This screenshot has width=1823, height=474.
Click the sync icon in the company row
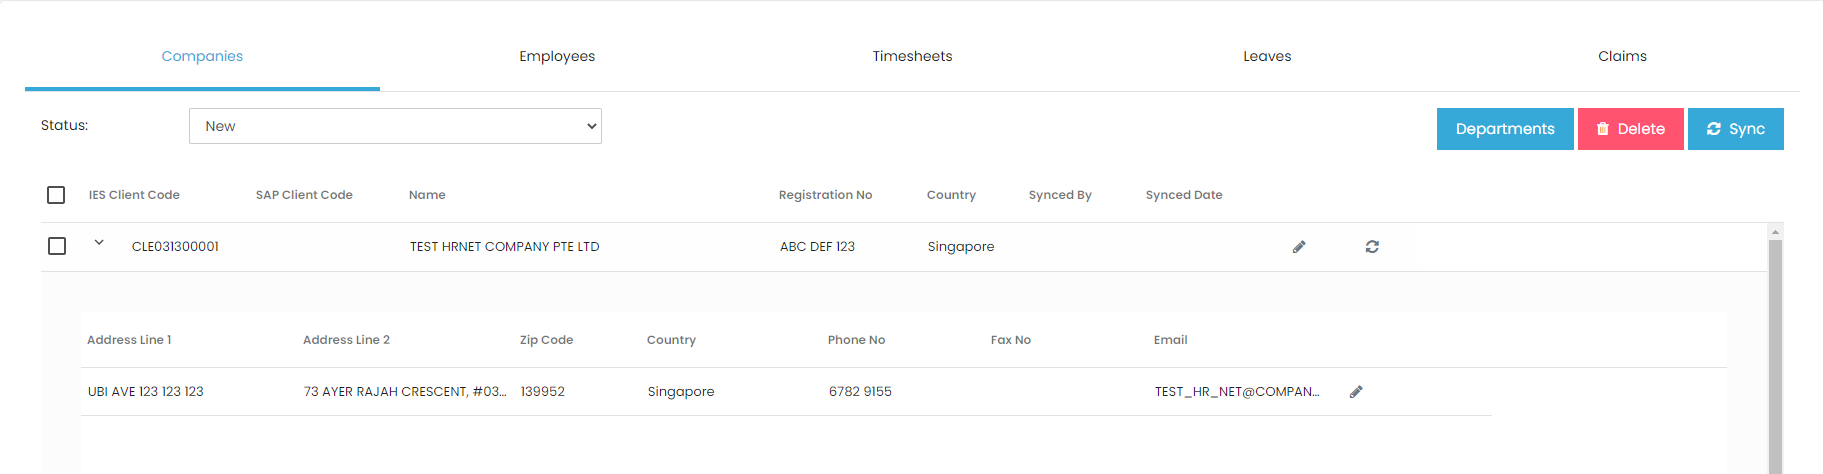pos(1372,247)
